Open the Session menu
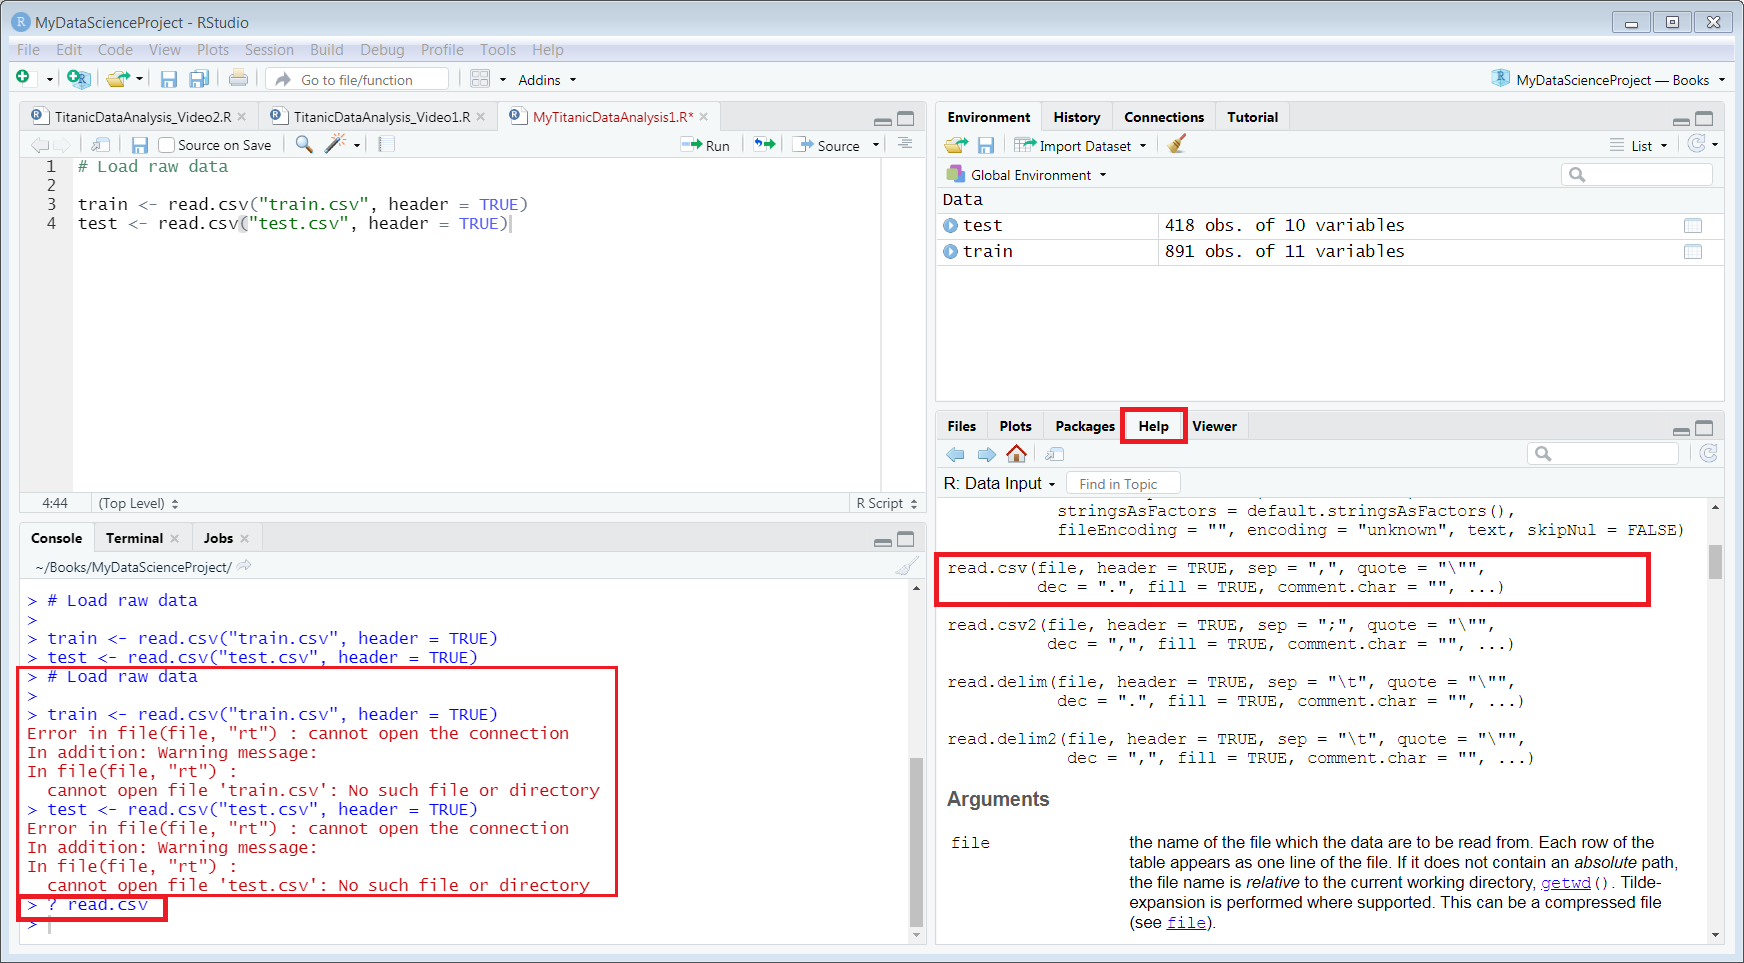Viewport: 1744px width, 963px height. click(x=269, y=50)
